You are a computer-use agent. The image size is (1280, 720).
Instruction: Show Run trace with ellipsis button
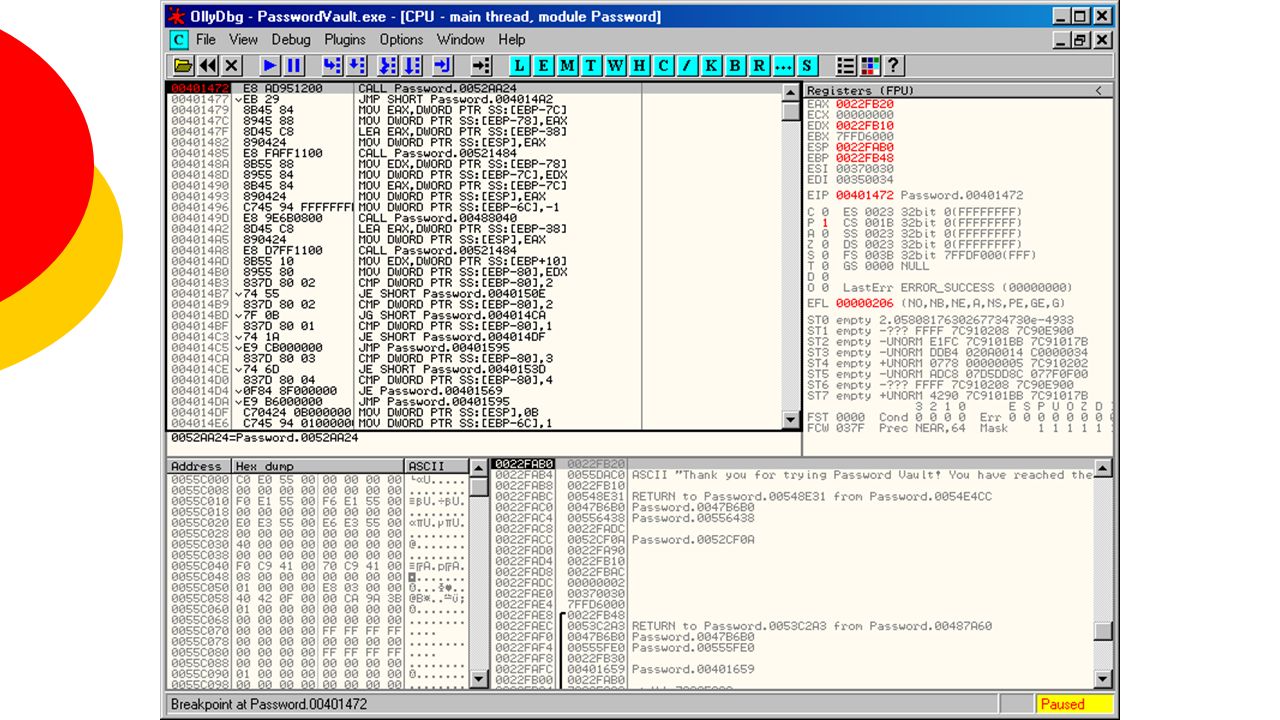(x=783, y=66)
